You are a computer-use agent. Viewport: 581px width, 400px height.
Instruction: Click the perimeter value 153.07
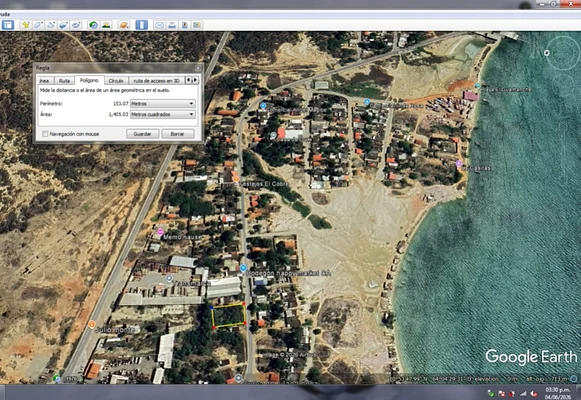click(x=121, y=104)
